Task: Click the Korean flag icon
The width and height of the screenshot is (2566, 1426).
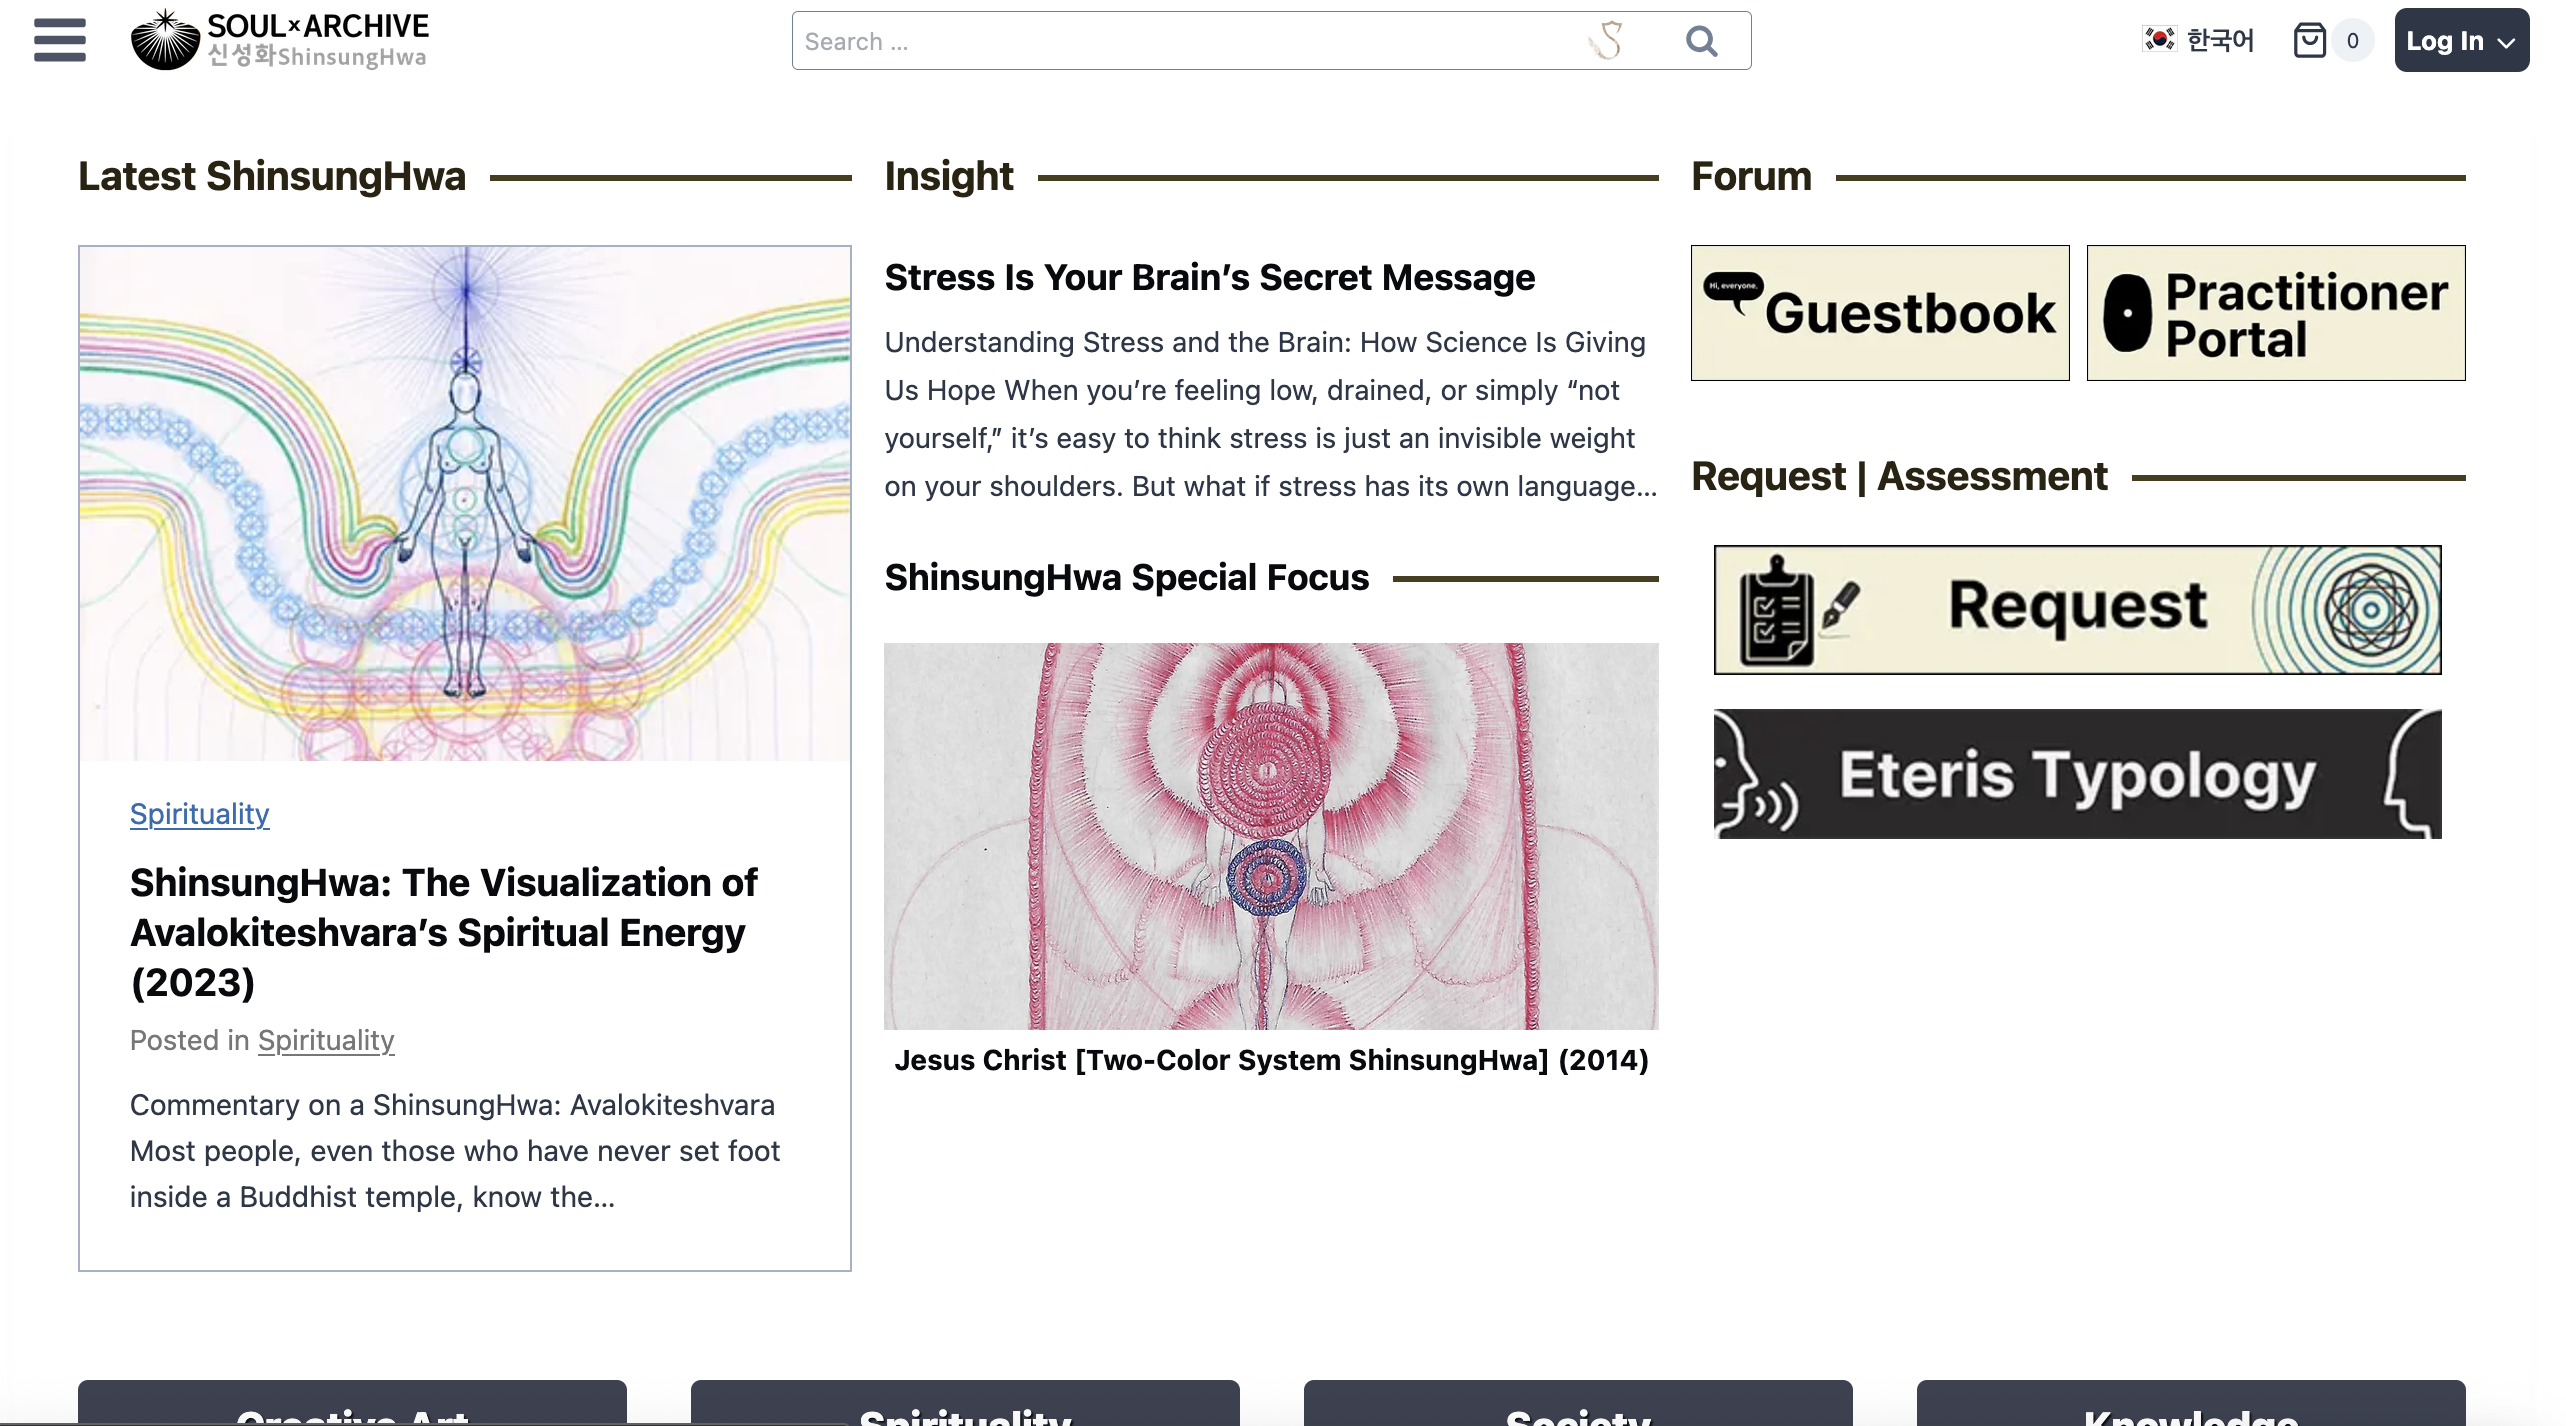Action: click(2159, 39)
